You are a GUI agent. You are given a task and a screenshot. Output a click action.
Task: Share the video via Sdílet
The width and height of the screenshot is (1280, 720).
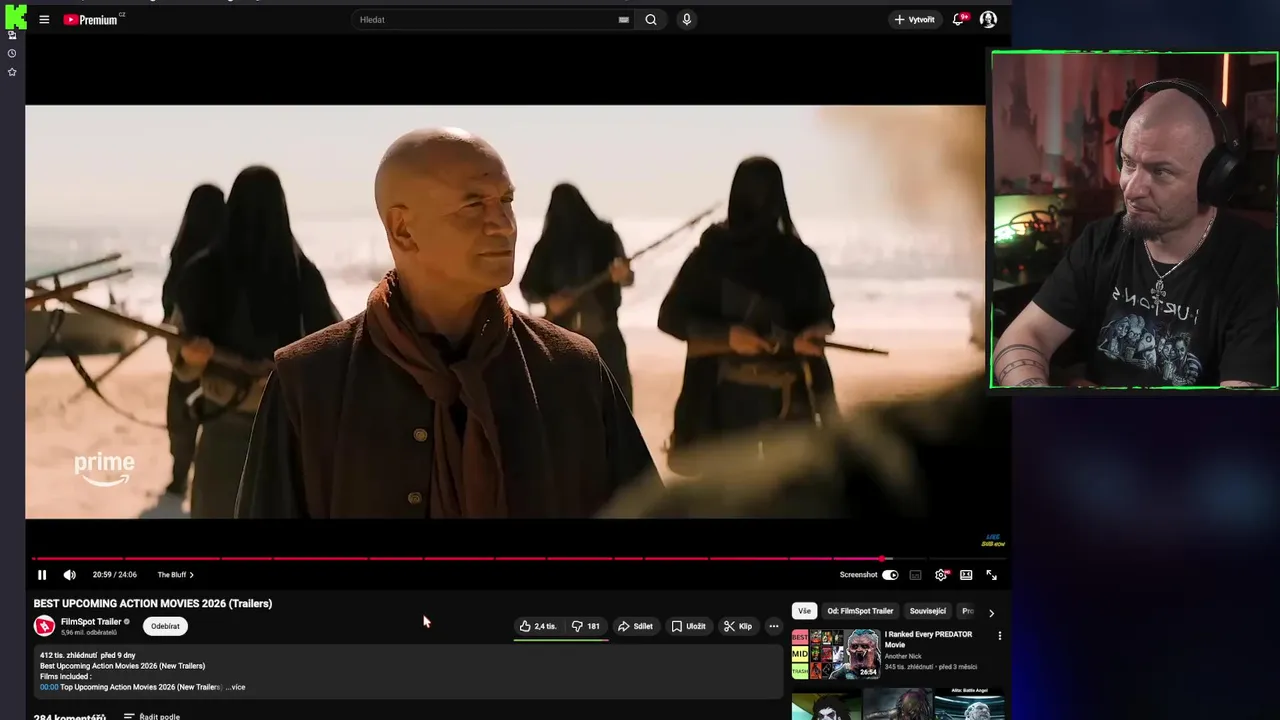(635, 626)
